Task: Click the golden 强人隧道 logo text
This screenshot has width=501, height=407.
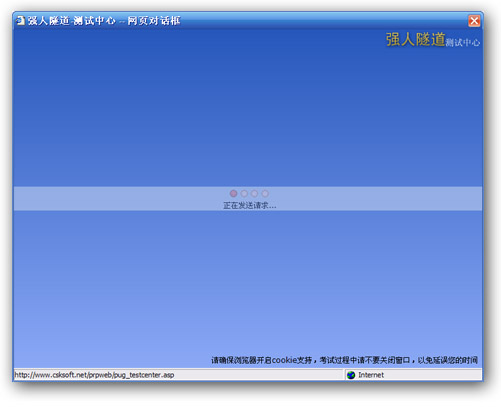Action: point(415,39)
